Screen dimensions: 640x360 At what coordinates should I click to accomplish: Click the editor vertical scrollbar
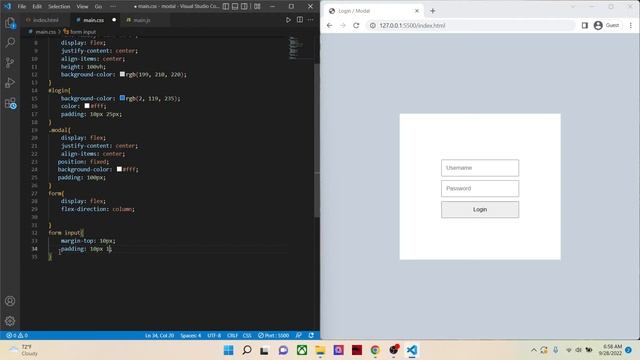click(317, 139)
